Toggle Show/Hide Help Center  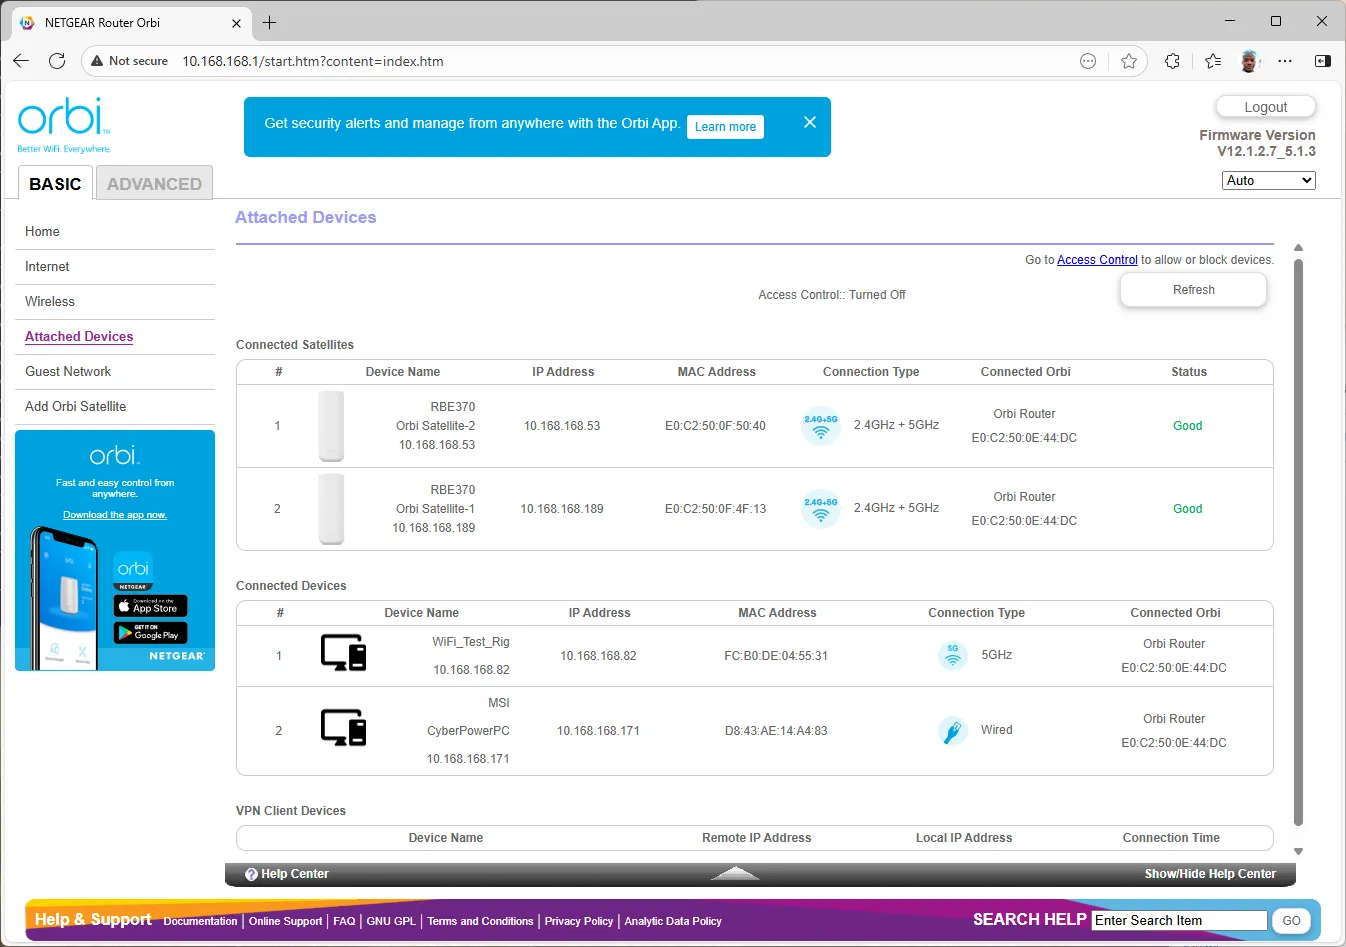1210,874
